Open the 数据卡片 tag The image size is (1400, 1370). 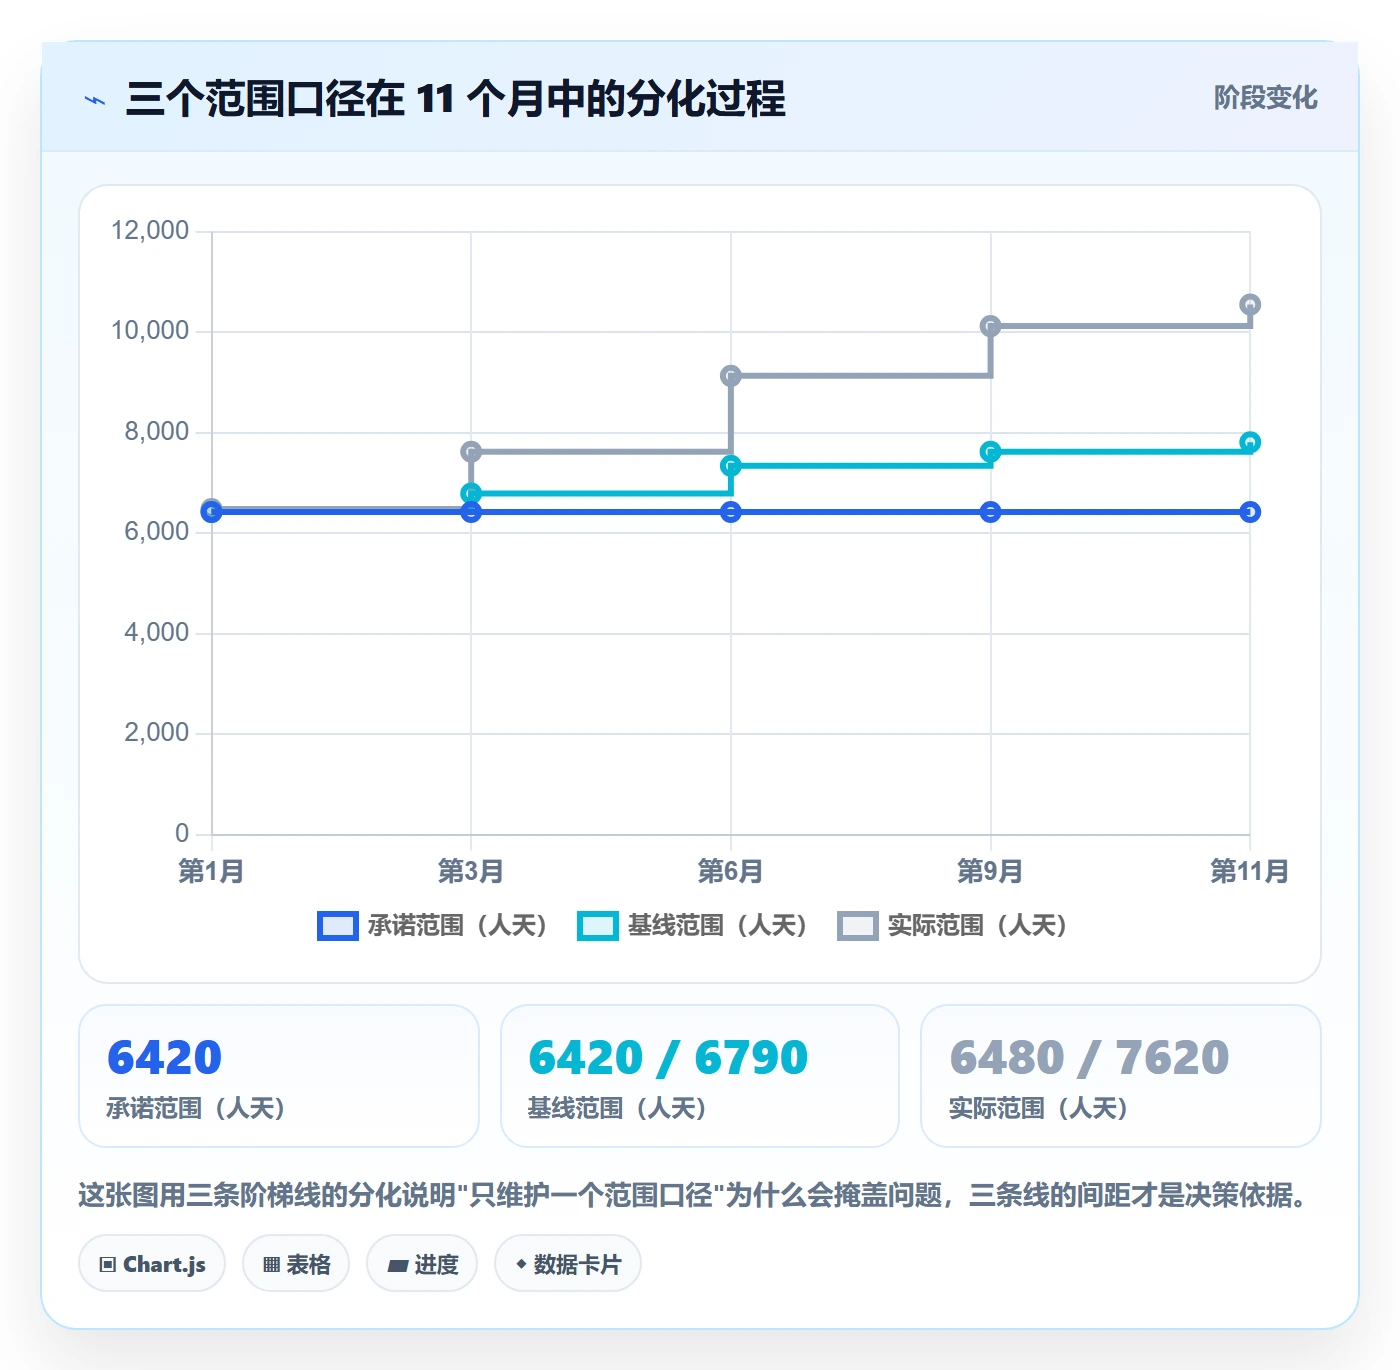[x=568, y=1264]
